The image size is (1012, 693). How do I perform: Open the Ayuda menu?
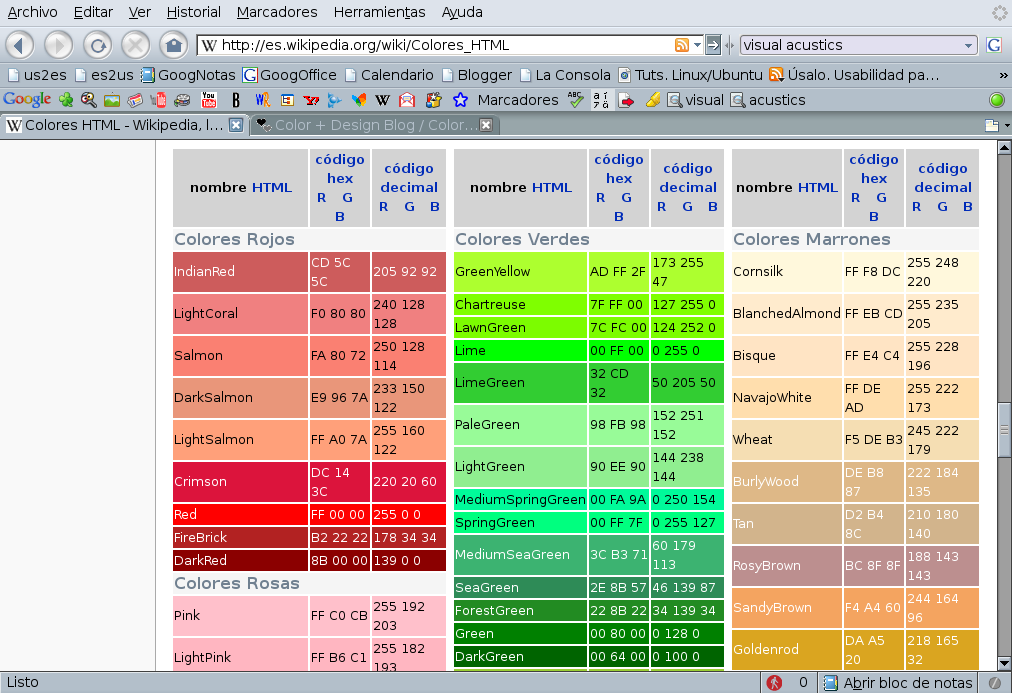[x=462, y=12]
